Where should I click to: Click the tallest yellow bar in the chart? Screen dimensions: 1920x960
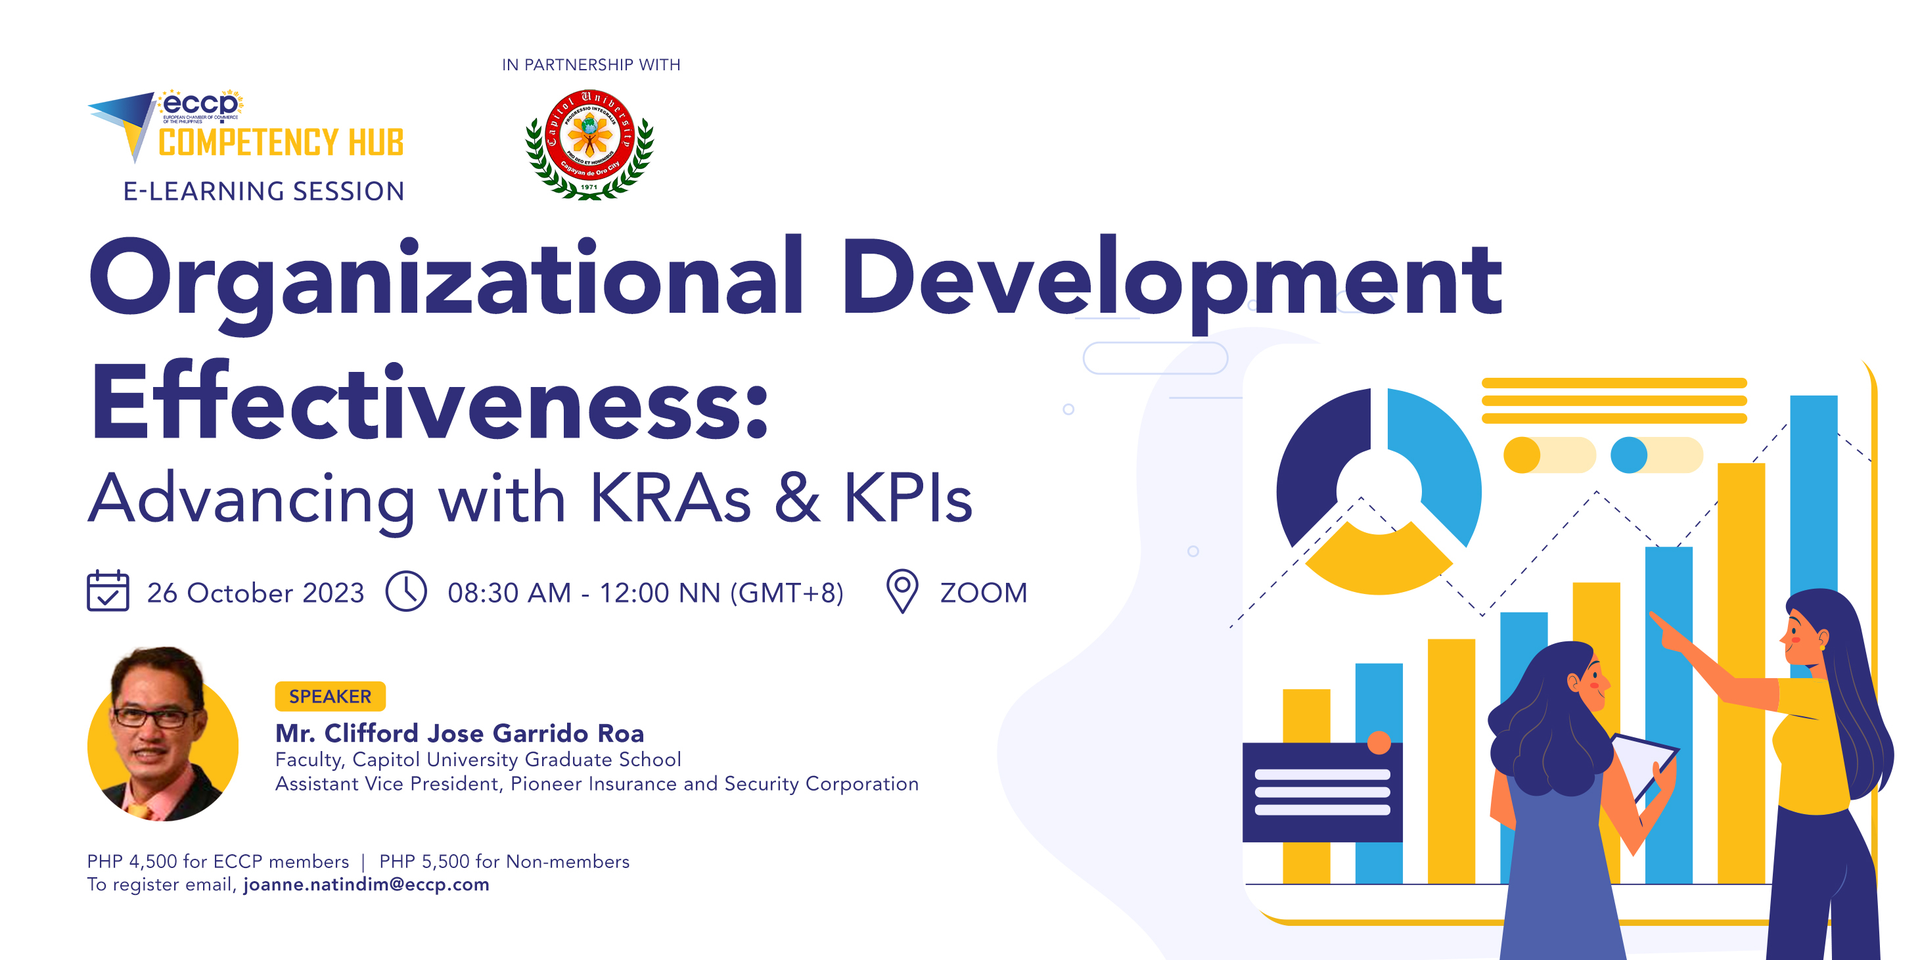[1740, 600]
